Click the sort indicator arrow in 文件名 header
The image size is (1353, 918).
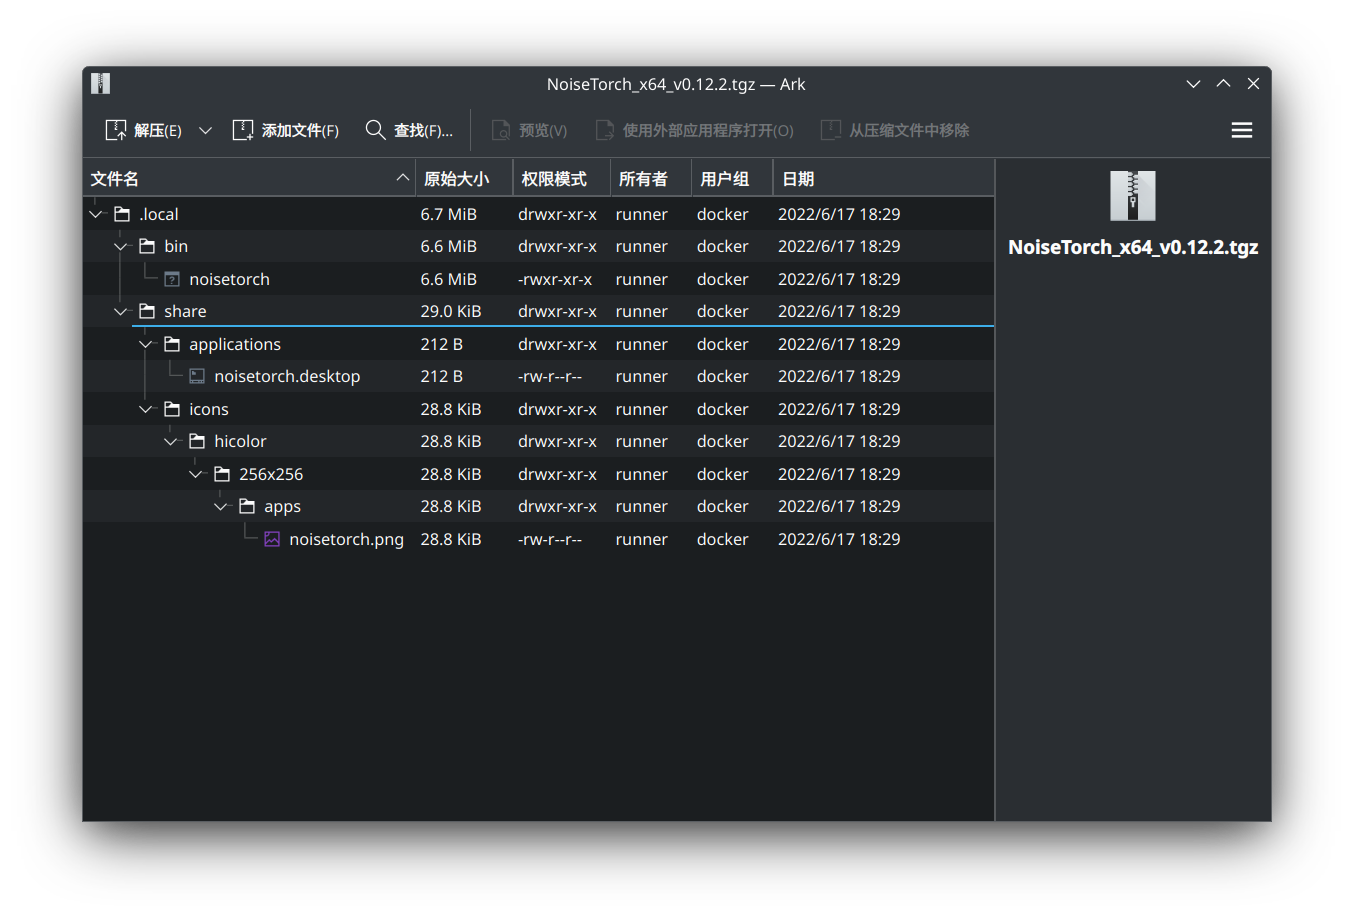coord(403,178)
